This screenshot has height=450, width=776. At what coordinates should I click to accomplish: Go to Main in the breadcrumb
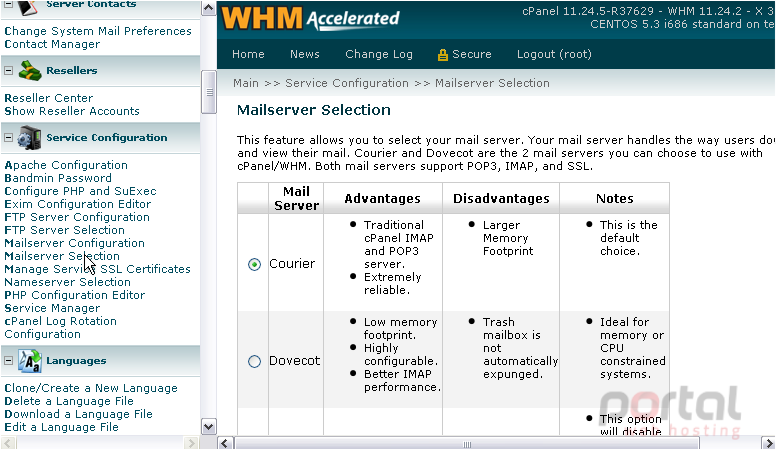(x=246, y=83)
